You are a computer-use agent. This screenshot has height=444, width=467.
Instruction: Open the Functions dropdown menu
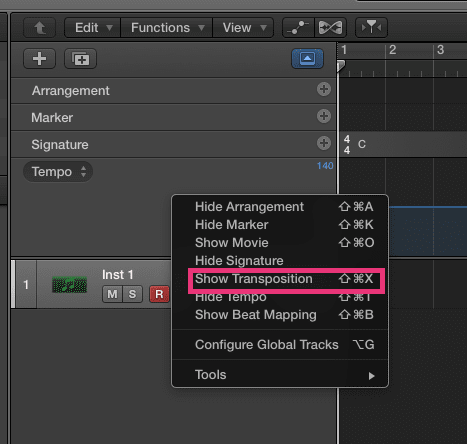click(x=166, y=28)
